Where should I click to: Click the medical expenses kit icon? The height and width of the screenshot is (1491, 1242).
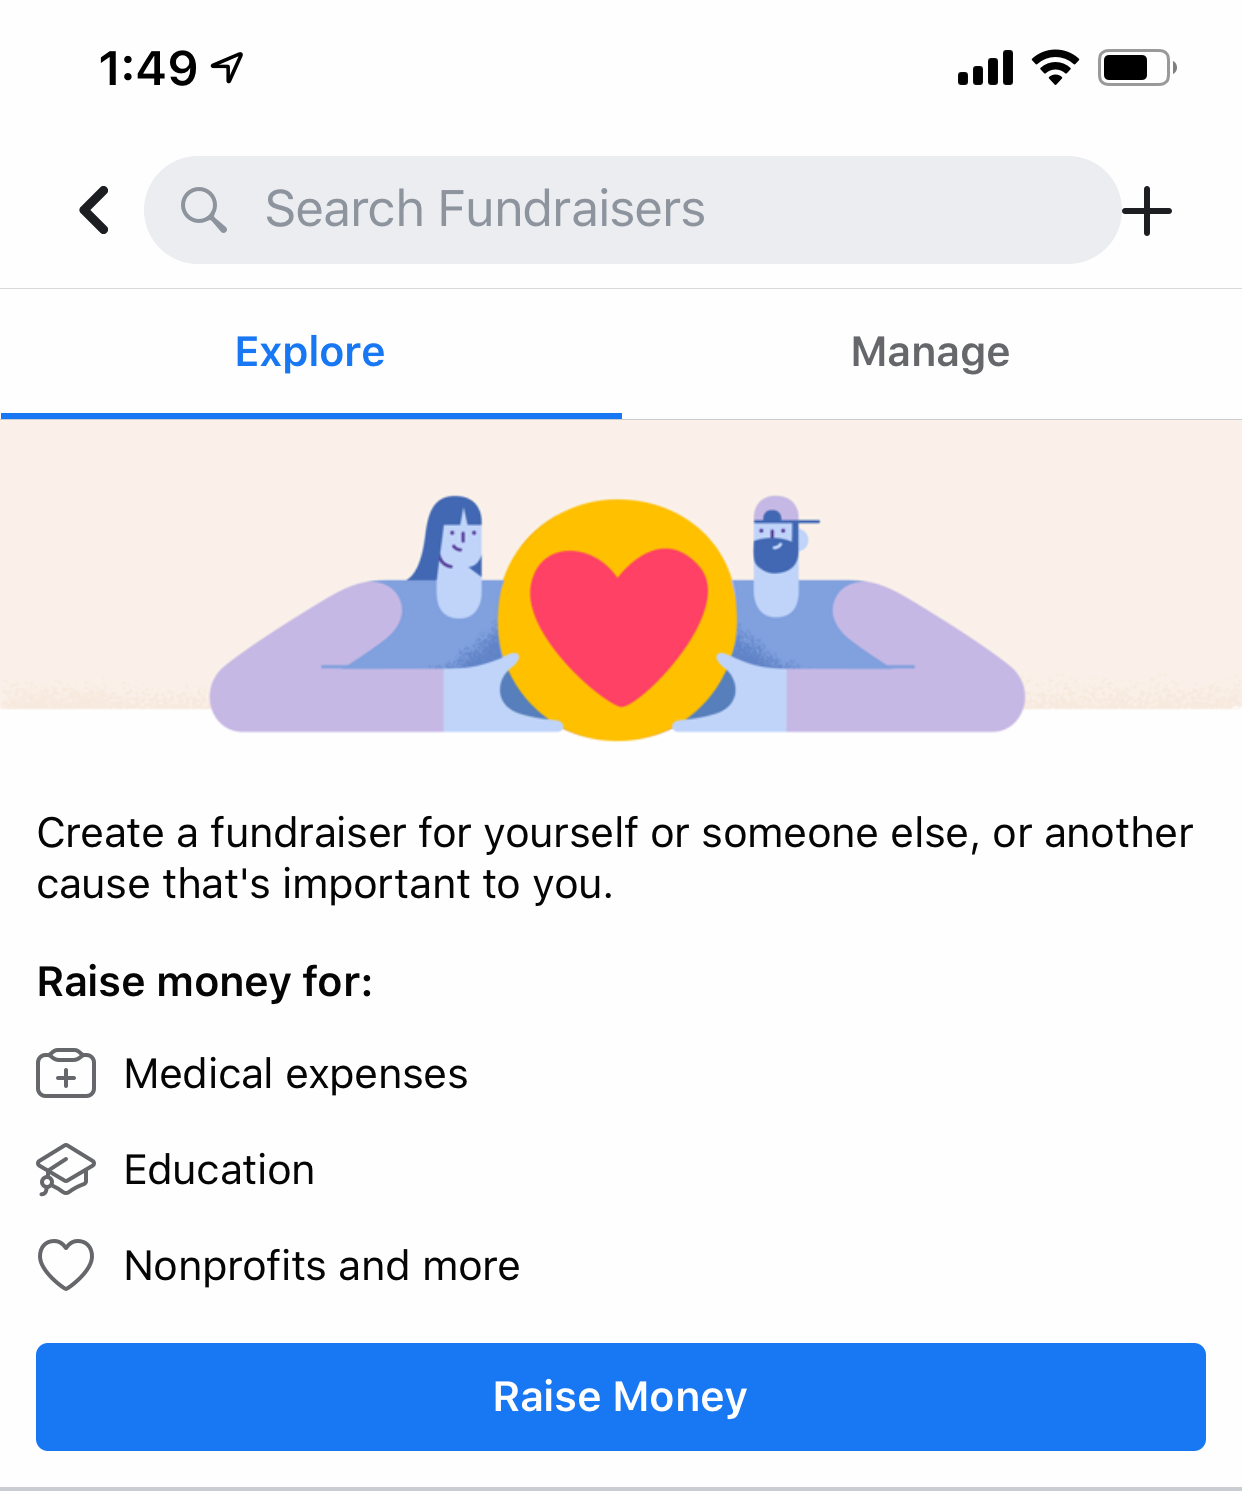(x=66, y=1074)
